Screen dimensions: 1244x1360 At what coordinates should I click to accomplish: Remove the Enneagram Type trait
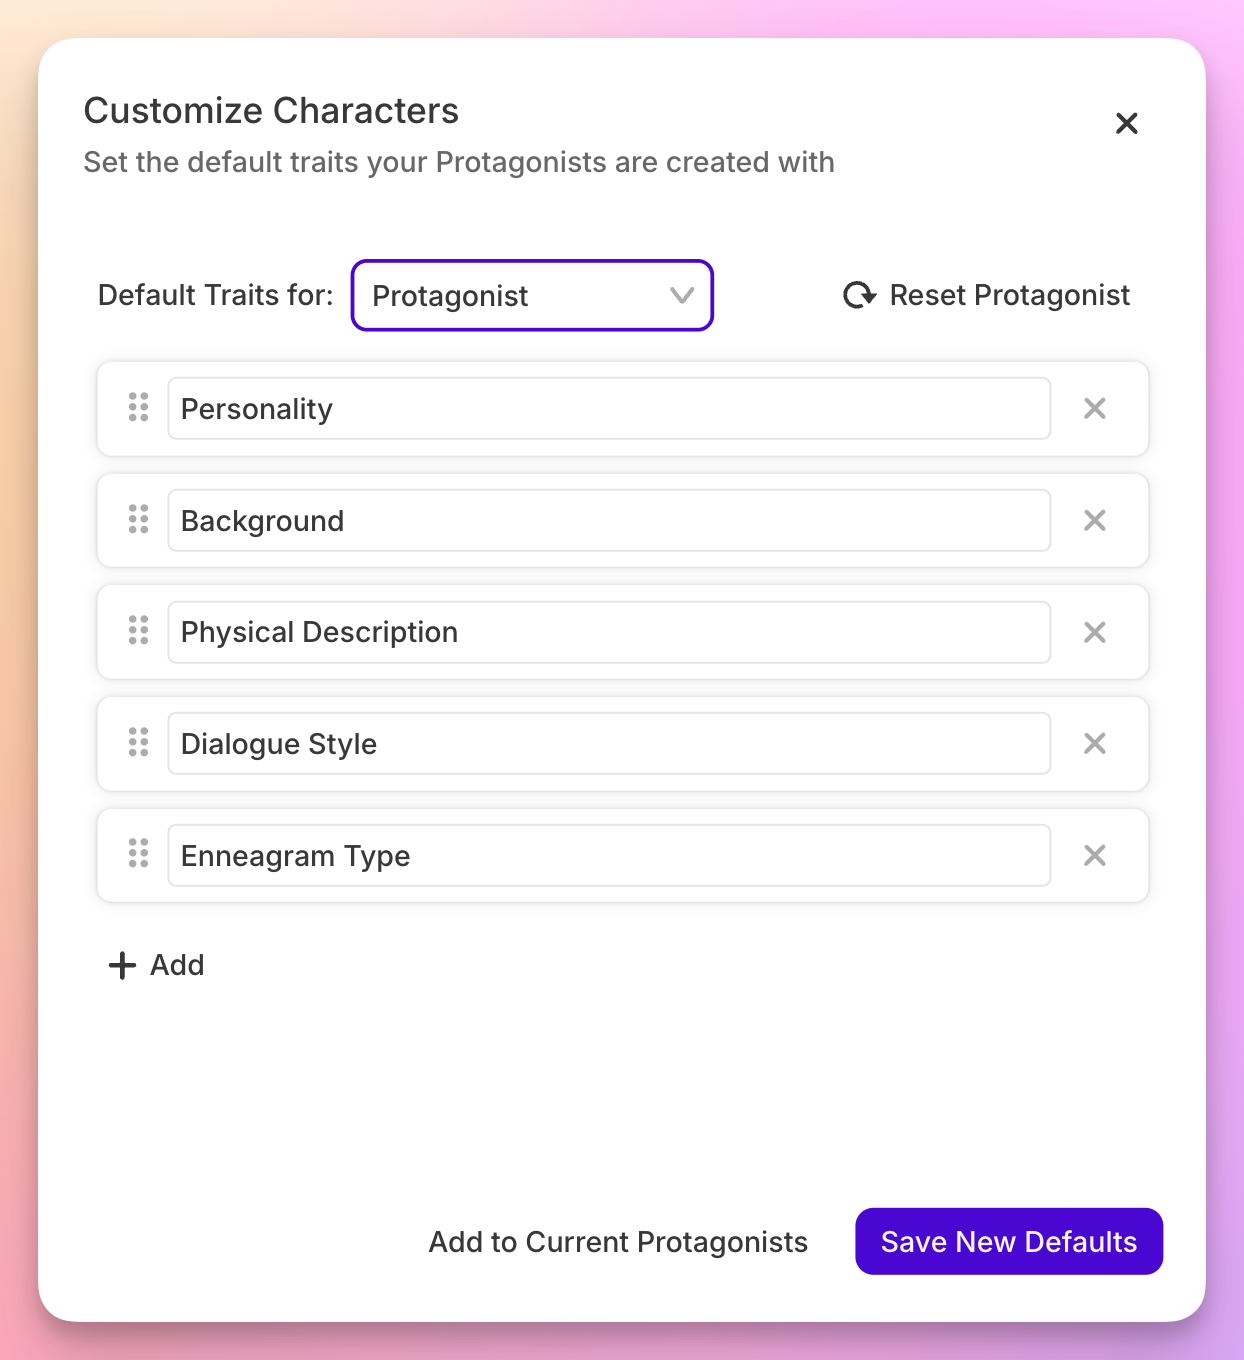[1095, 855]
